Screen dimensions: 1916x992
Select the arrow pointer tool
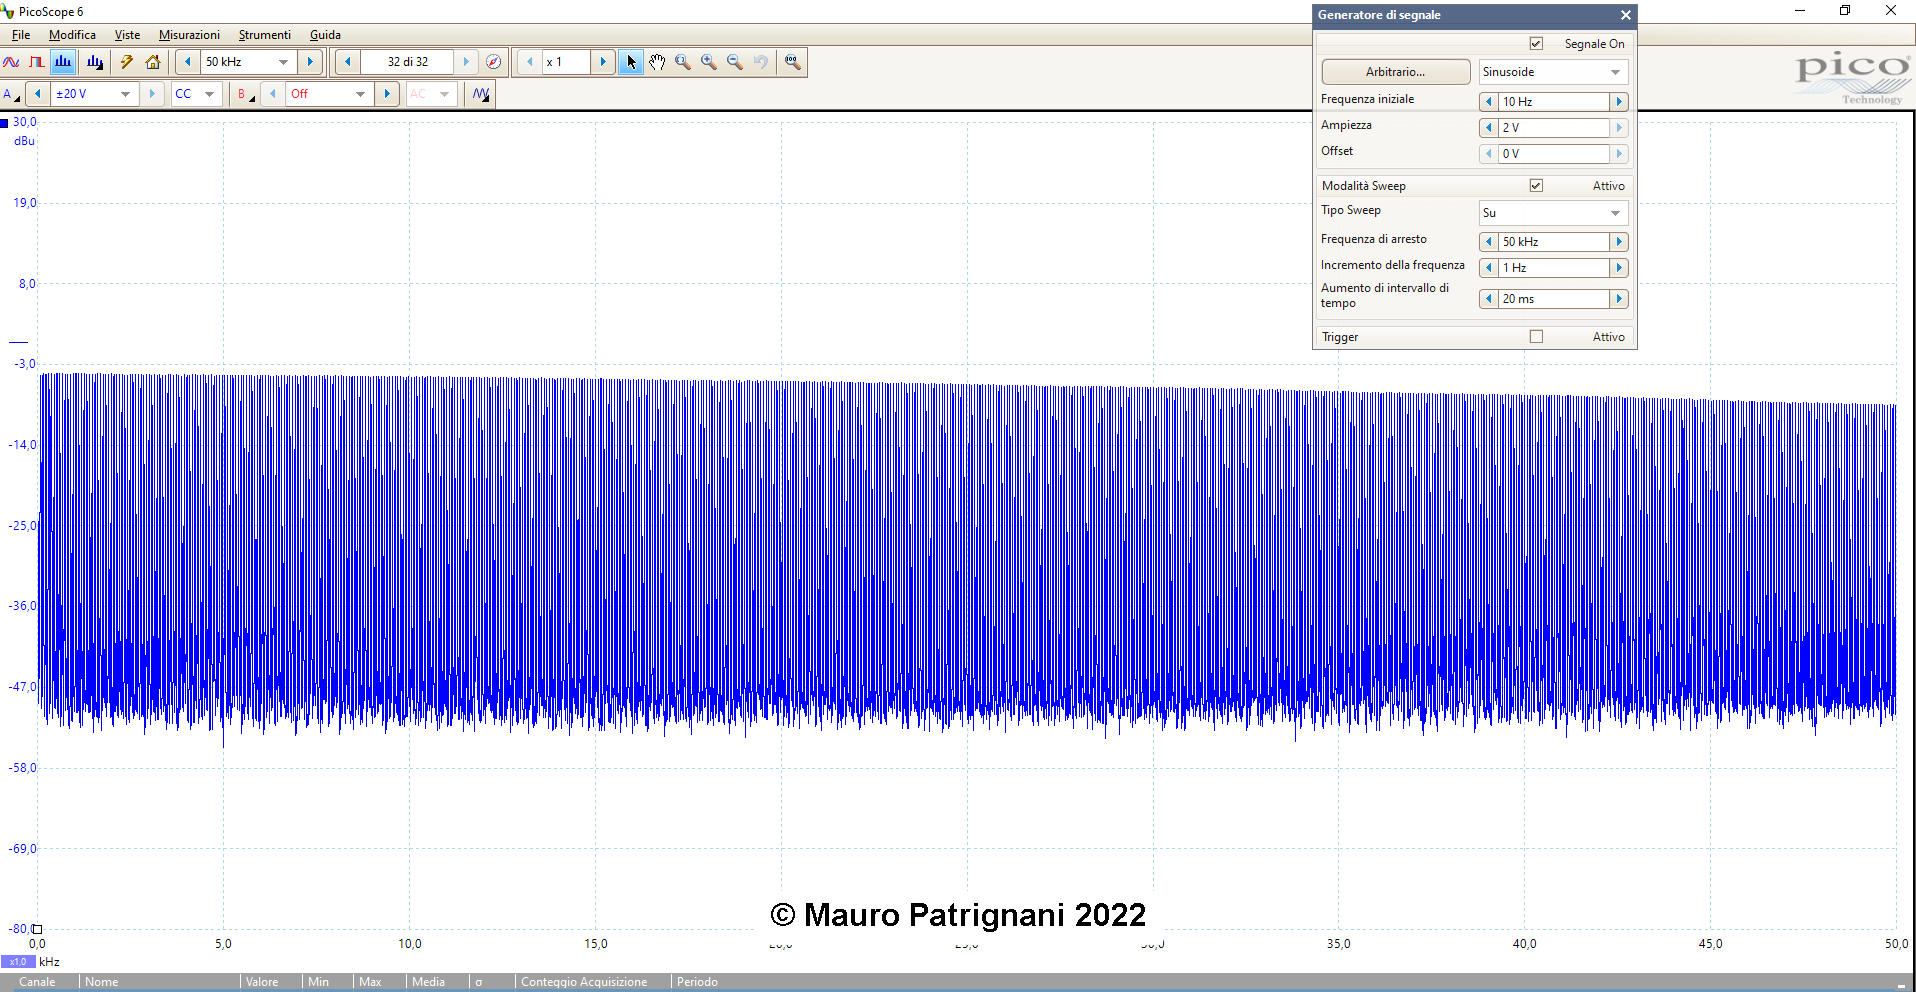(x=631, y=62)
